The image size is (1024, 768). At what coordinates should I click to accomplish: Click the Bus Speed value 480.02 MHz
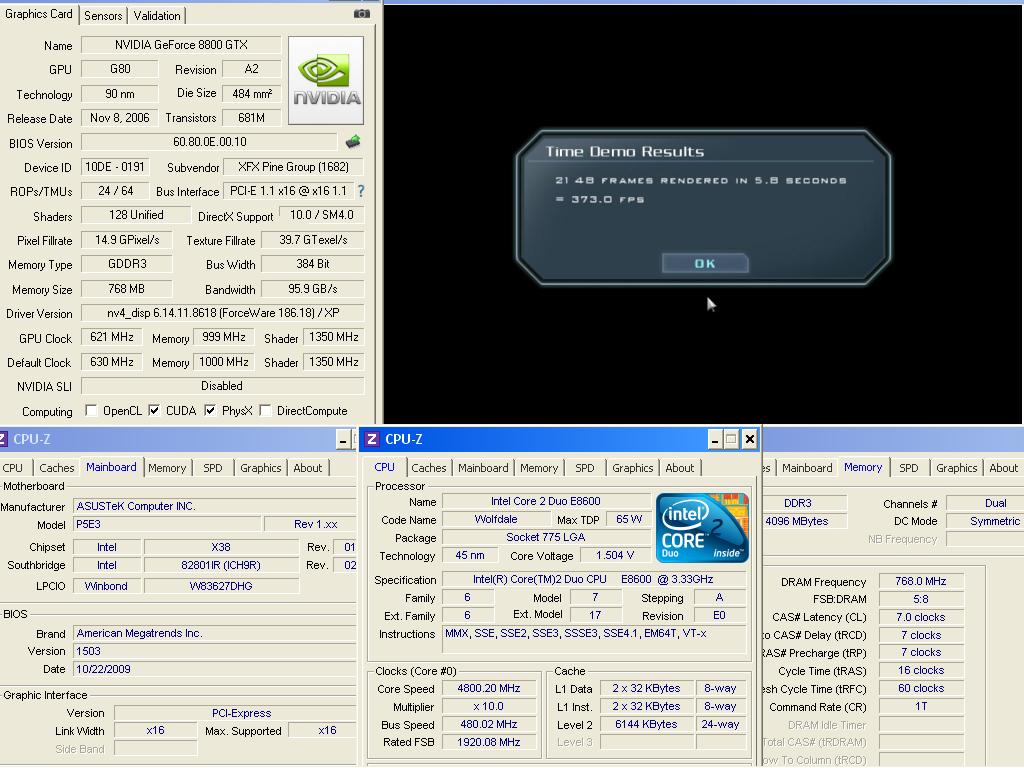coord(488,724)
